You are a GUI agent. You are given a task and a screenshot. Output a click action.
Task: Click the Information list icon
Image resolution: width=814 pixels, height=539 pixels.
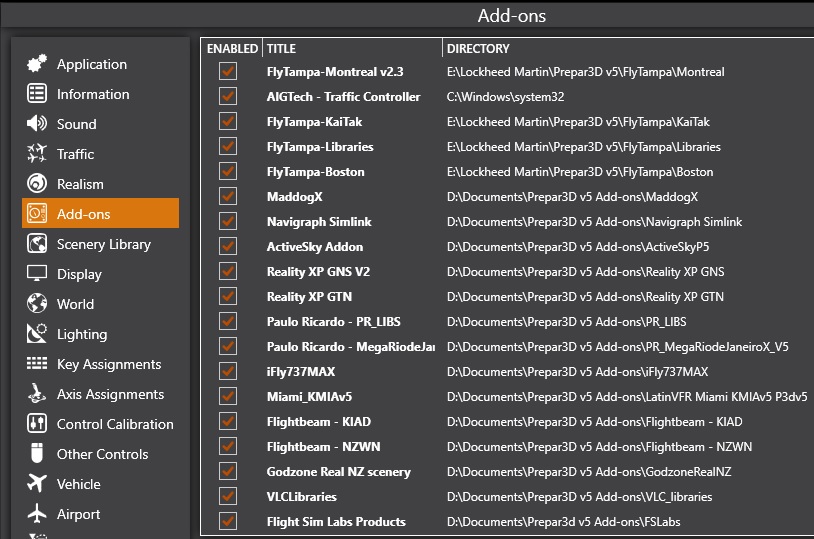pyautogui.click(x=37, y=93)
